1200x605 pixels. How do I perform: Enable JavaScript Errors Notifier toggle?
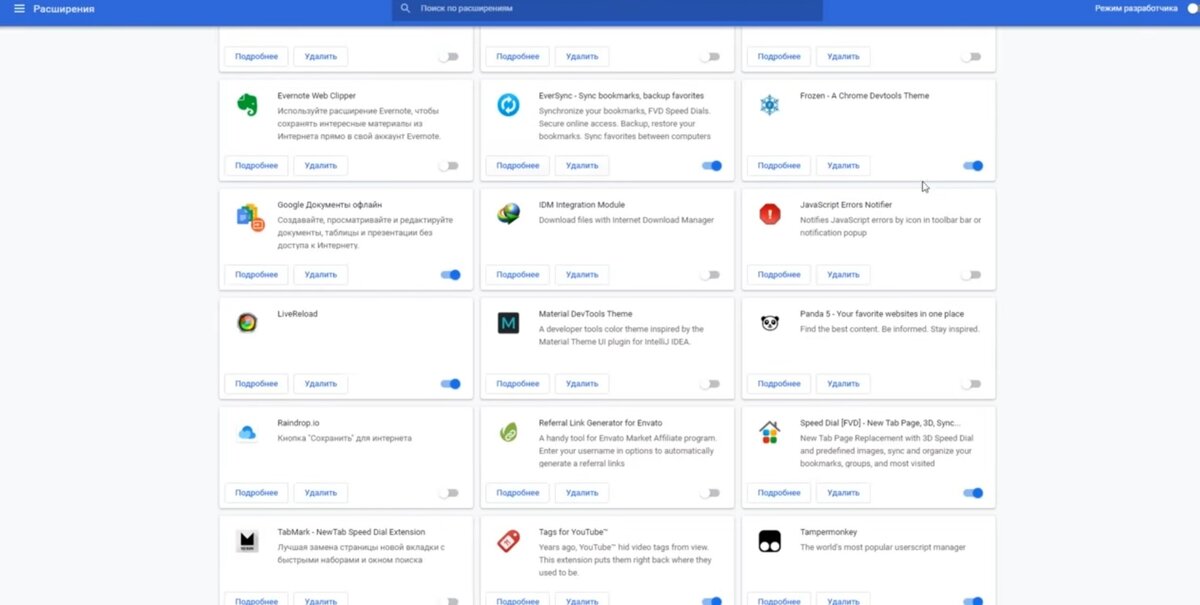(x=972, y=275)
